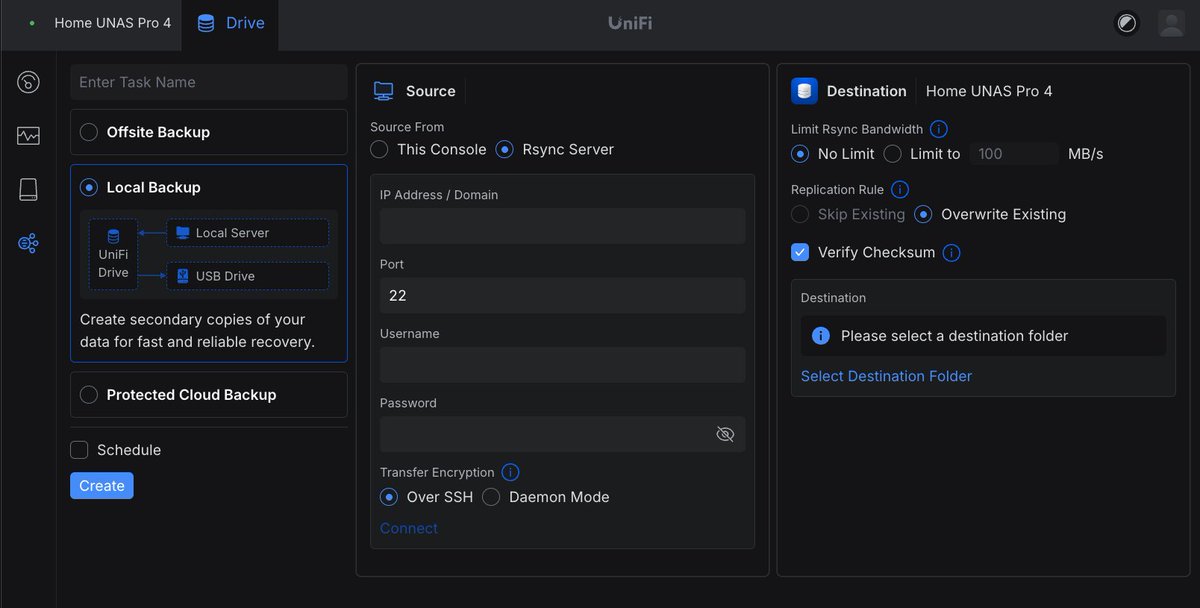The width and height of the screenshot is (1200, 608).
Task: Click the Source monitor icon
Action: 383,91
